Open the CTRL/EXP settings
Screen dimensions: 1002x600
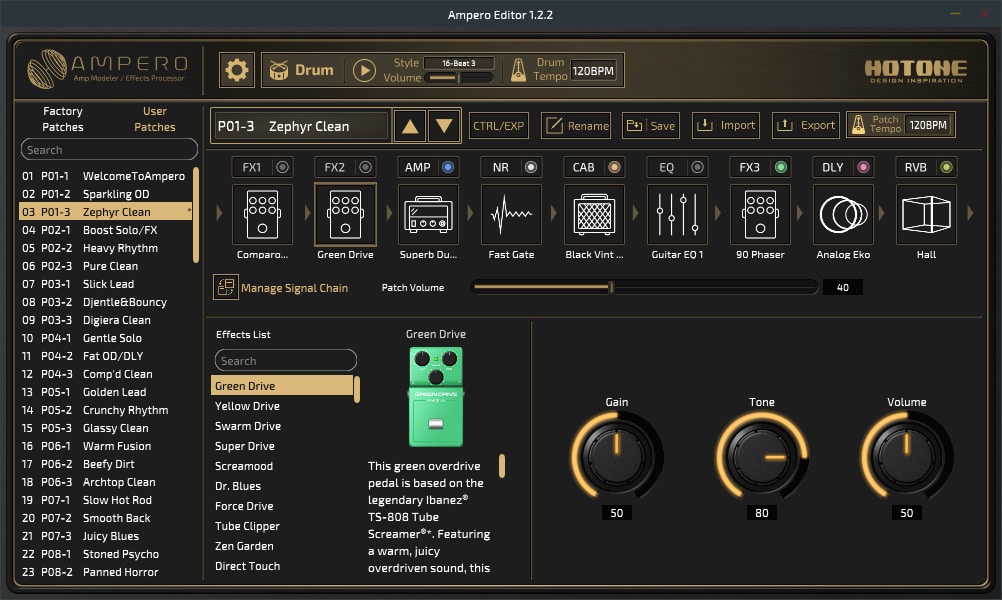(498, 126)
